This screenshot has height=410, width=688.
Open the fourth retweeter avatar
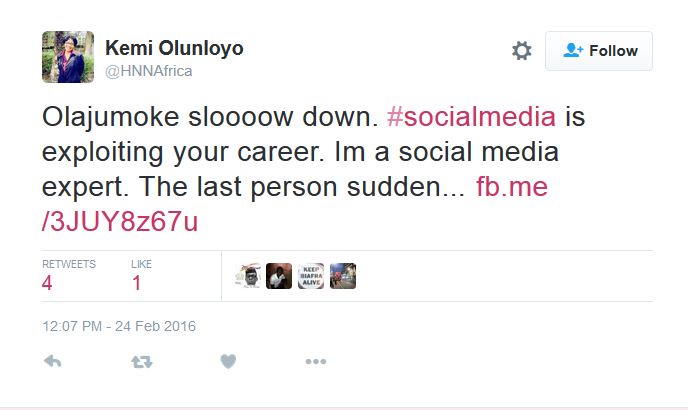tap(343, 276)
